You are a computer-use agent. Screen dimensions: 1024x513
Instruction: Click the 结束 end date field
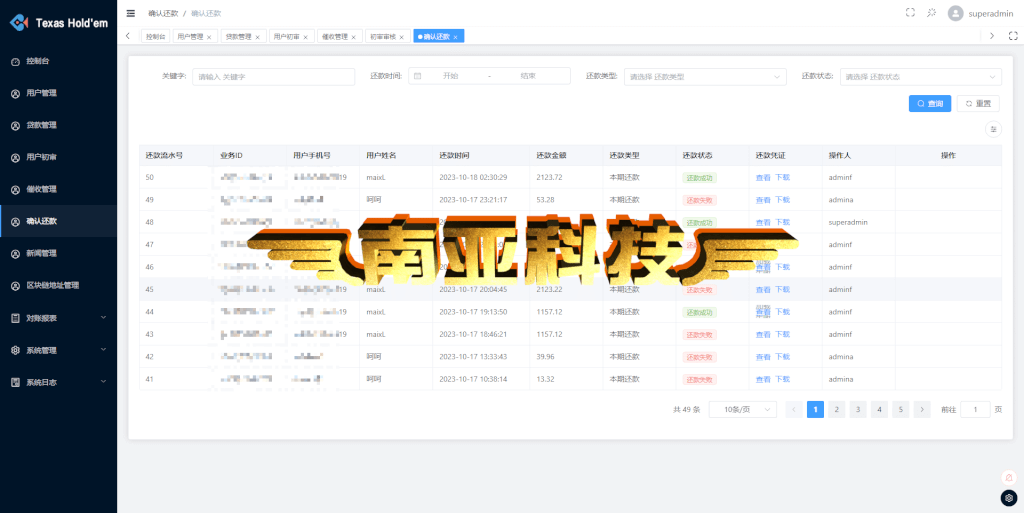(528, 76)
